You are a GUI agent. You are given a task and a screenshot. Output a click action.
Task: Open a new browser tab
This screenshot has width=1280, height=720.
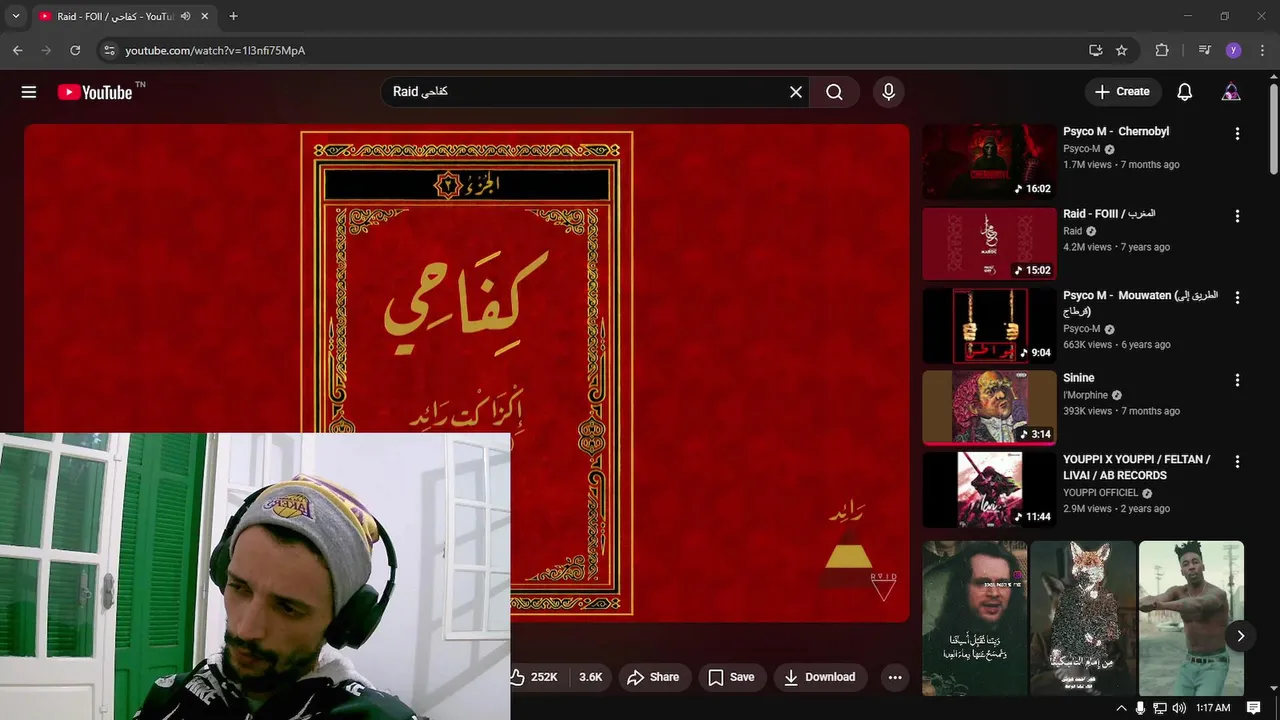pyautogui.click(x=233, y=16)
